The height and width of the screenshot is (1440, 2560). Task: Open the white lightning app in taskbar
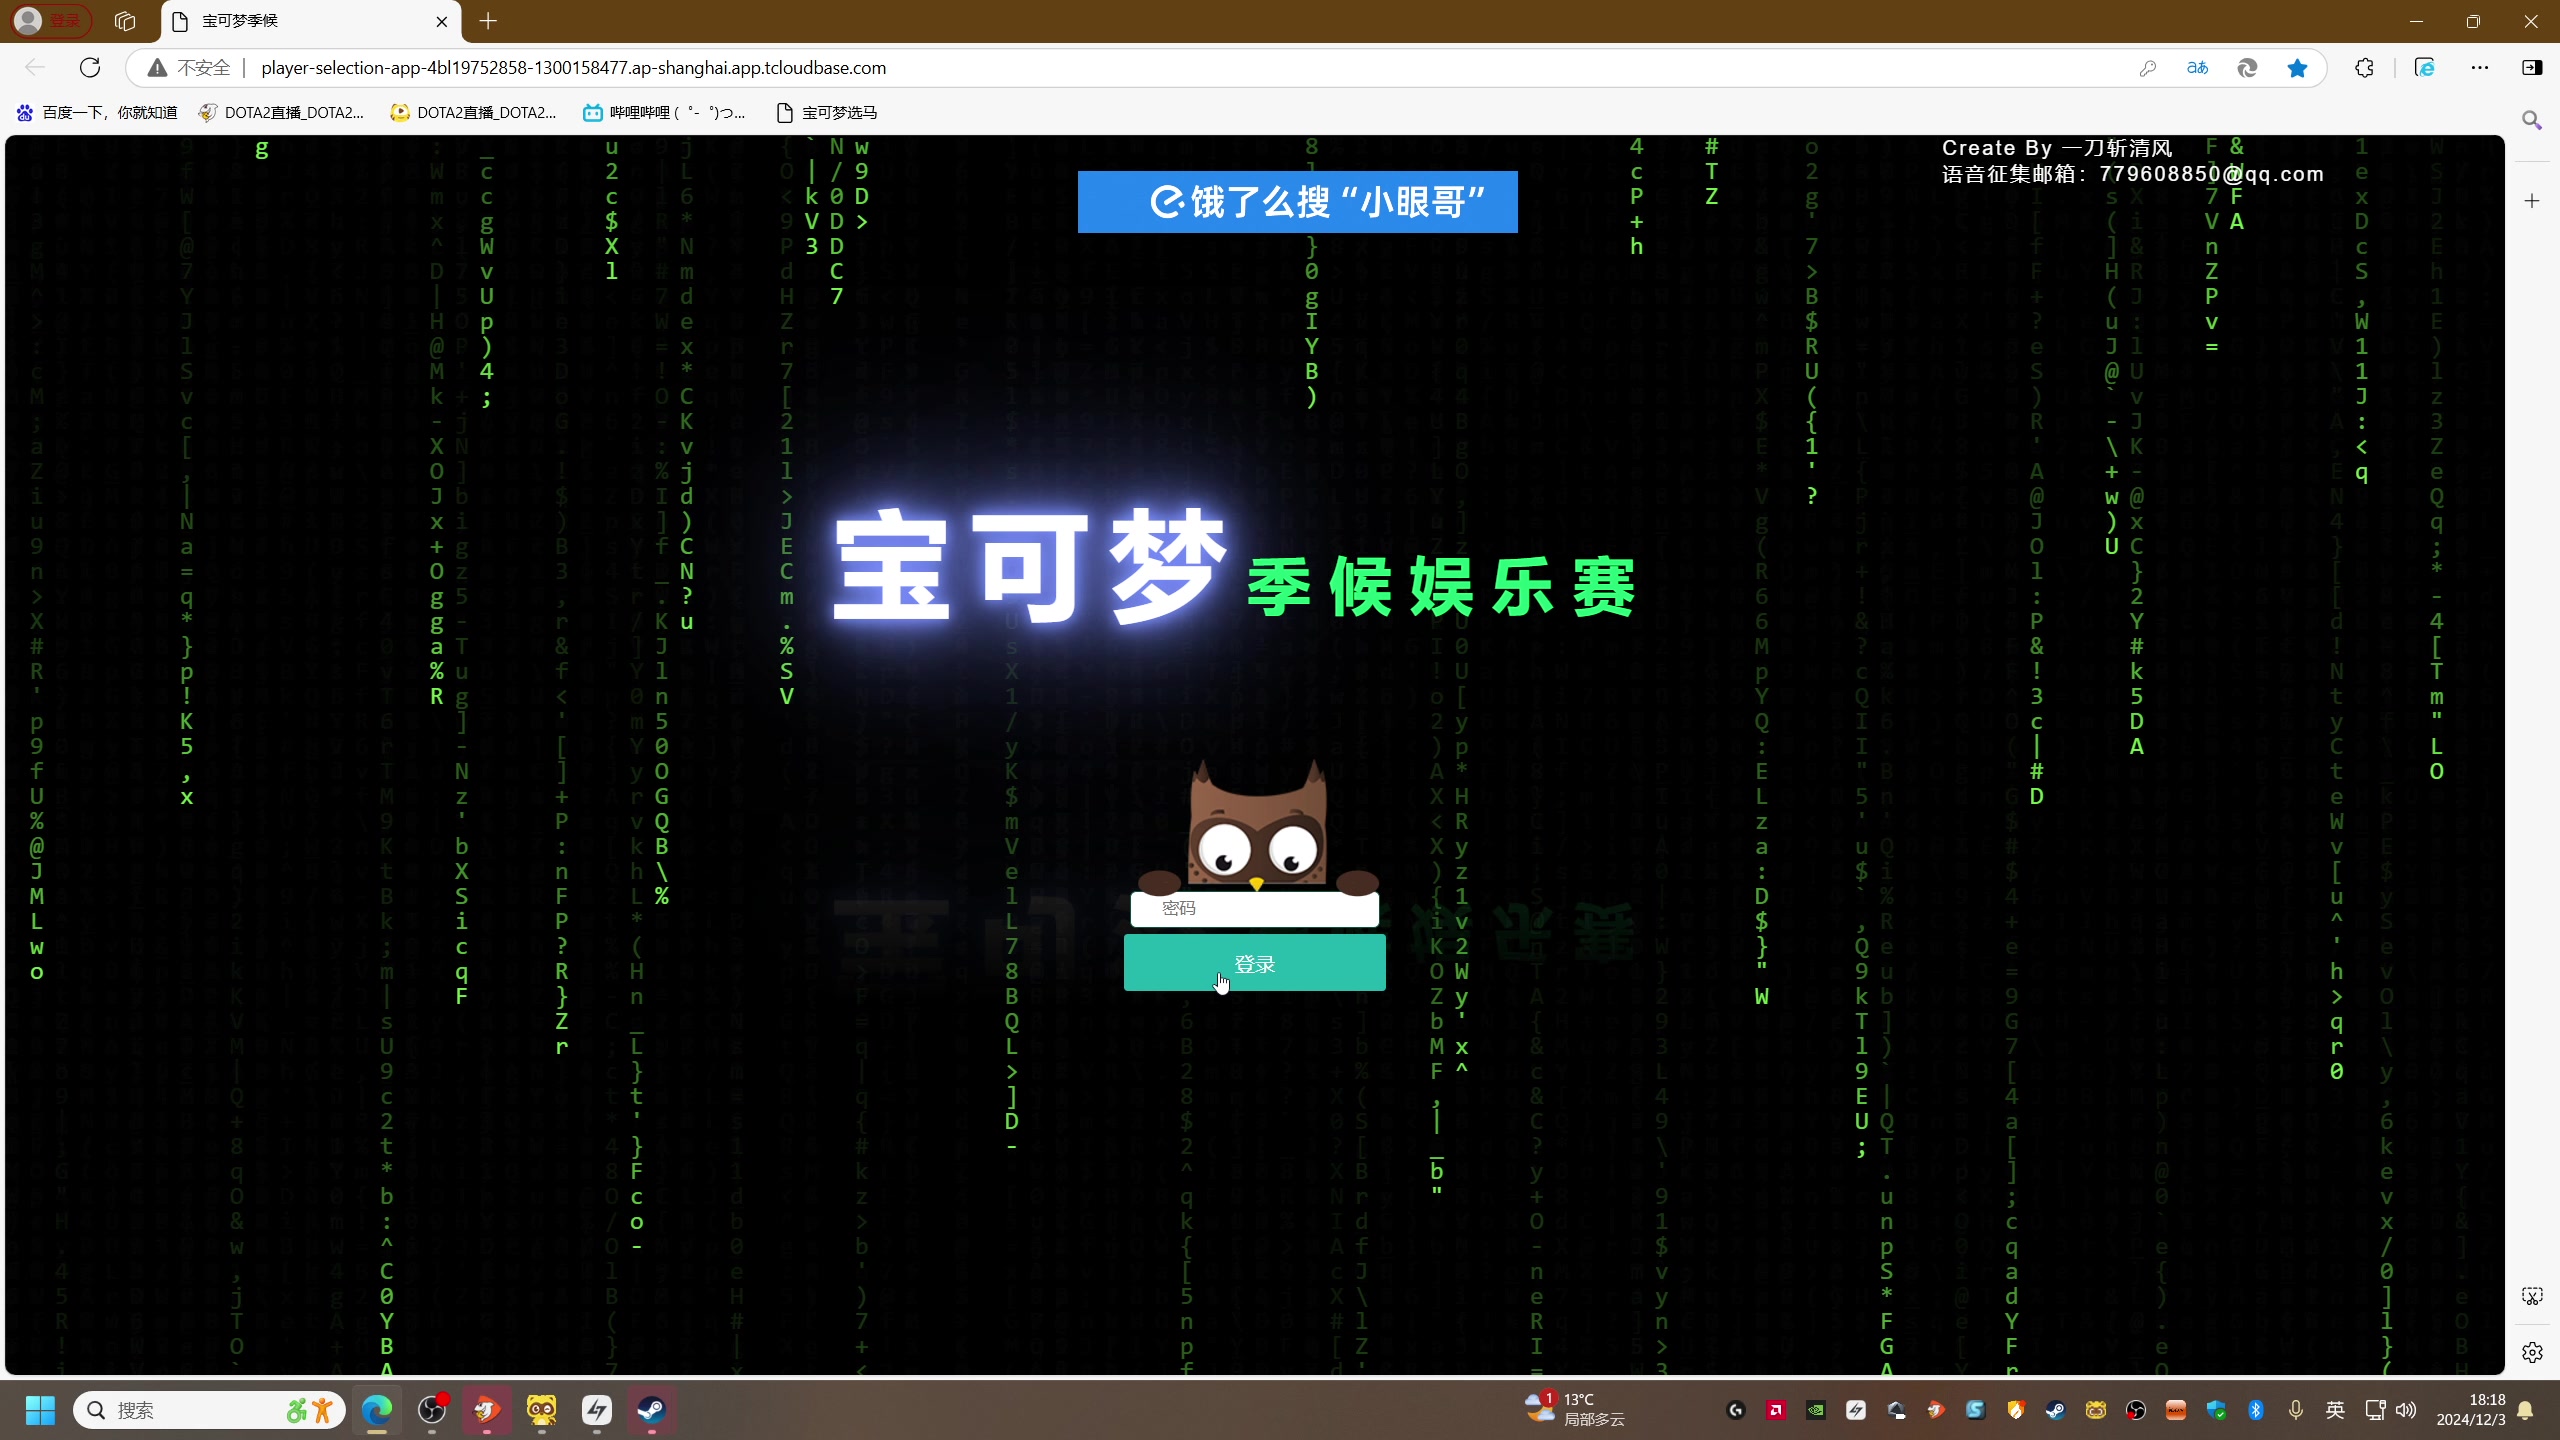pos(597,1410)
